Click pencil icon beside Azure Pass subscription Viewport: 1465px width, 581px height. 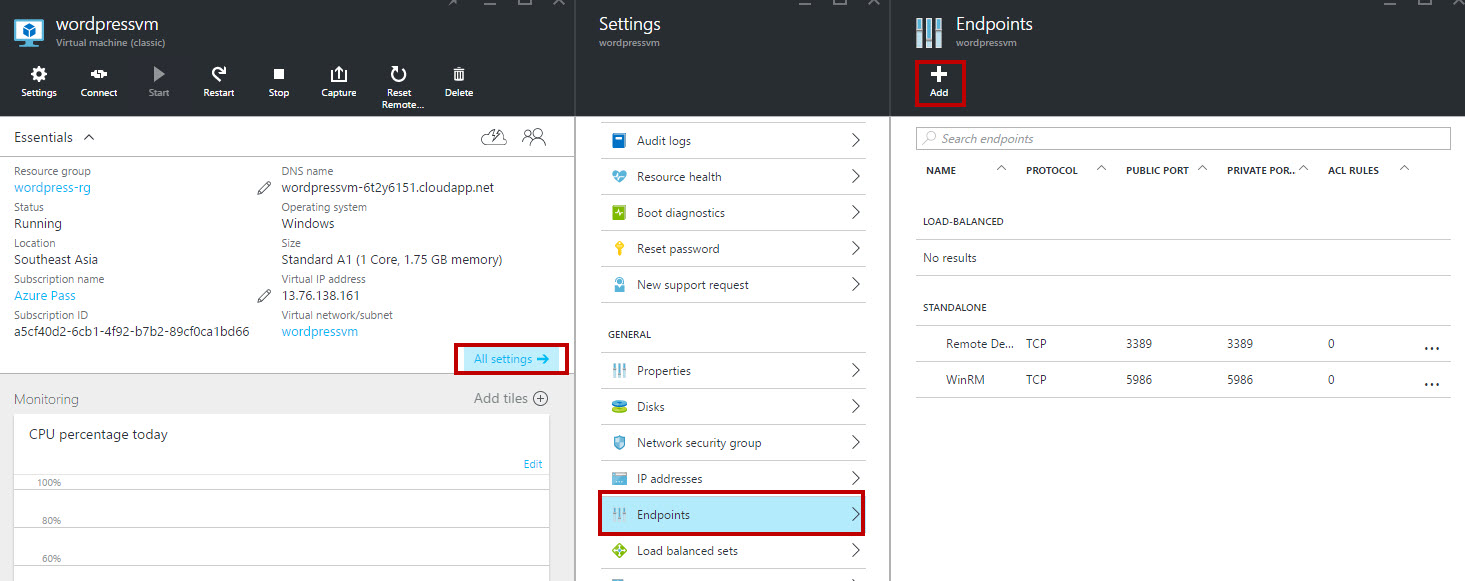click(264, 295)
